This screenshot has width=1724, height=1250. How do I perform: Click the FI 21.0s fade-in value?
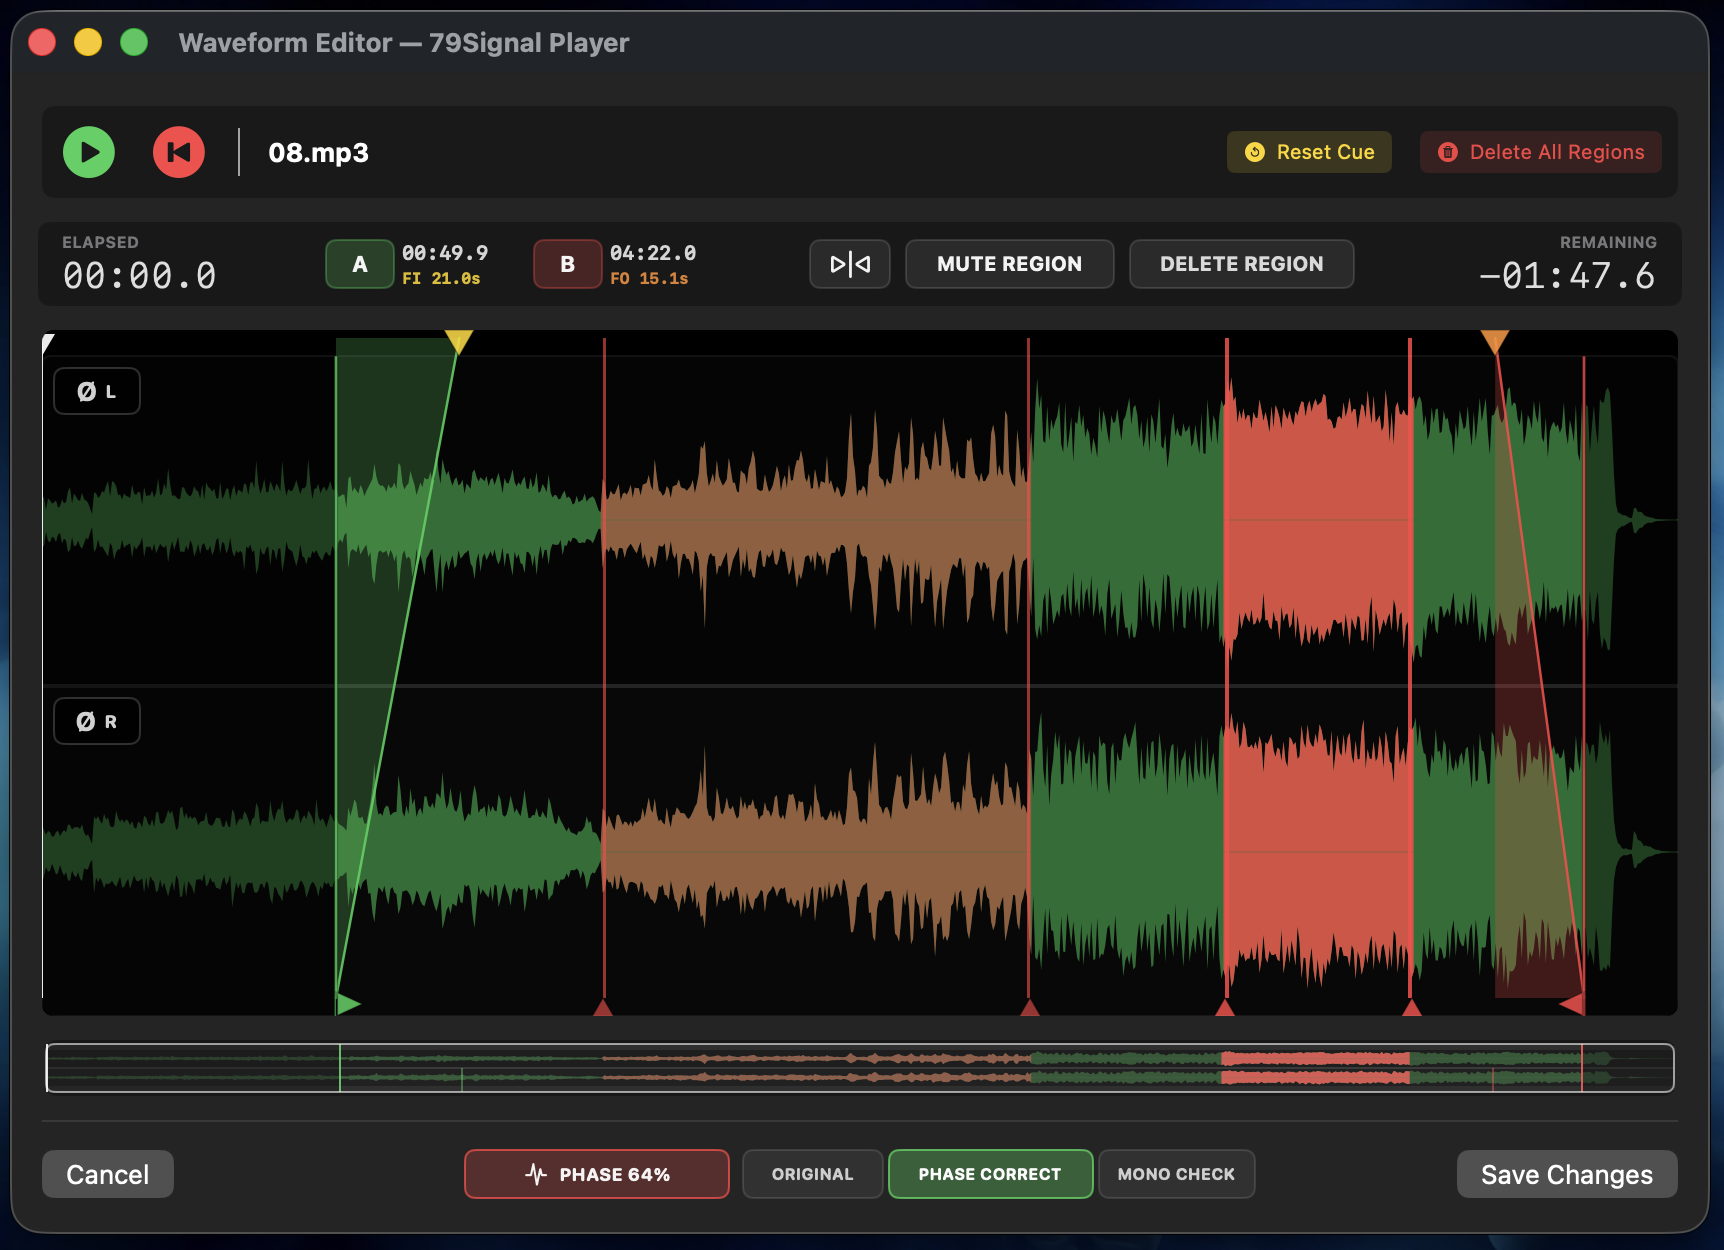pos(441,279)
